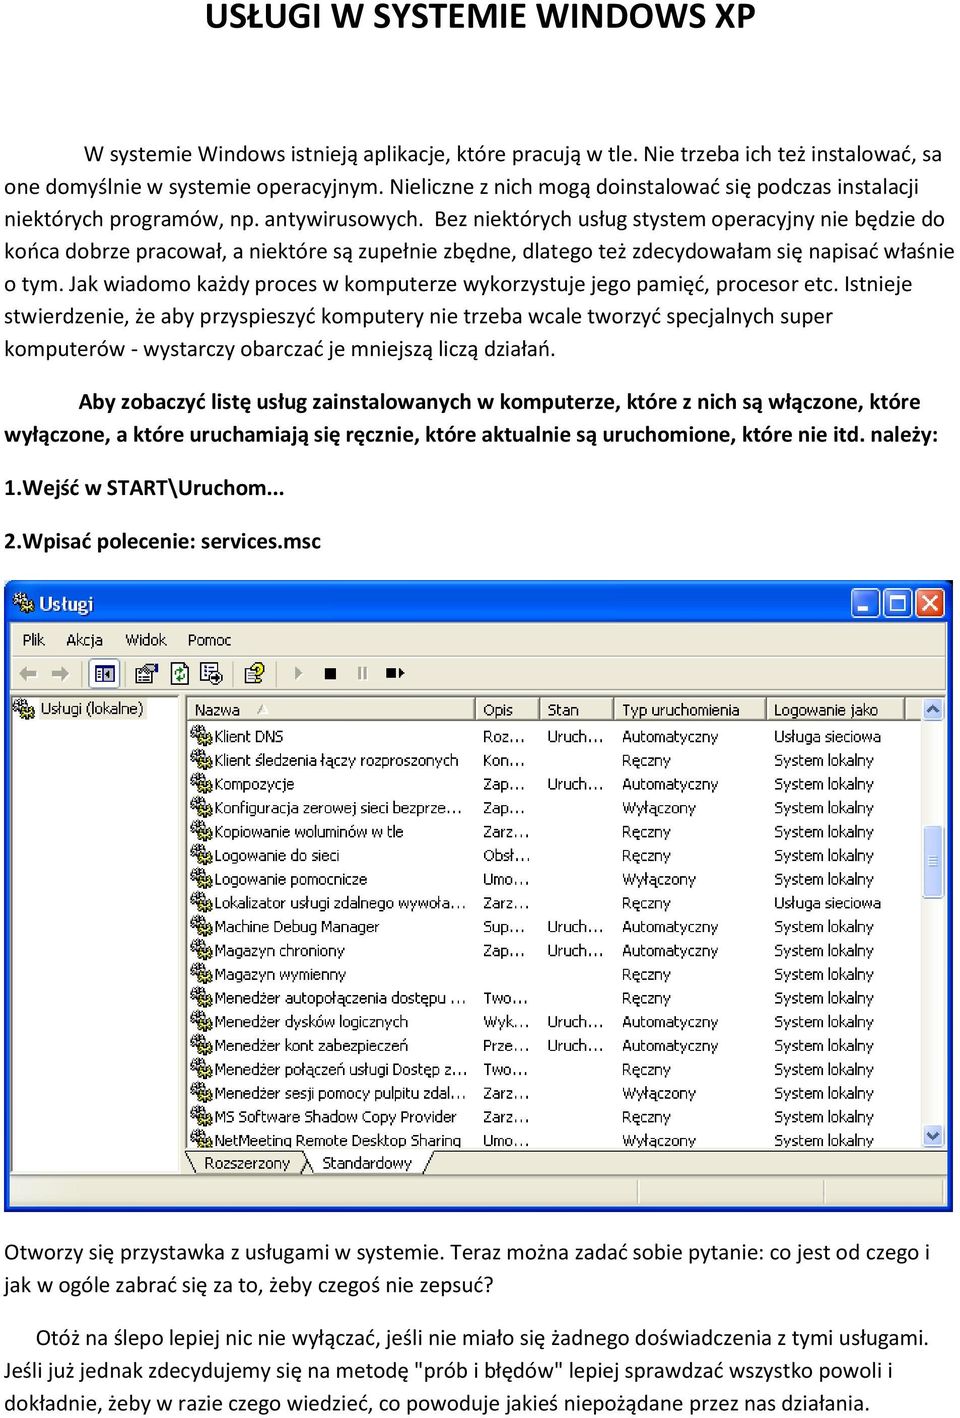Sort by the Opis column header

coord(507,709)
